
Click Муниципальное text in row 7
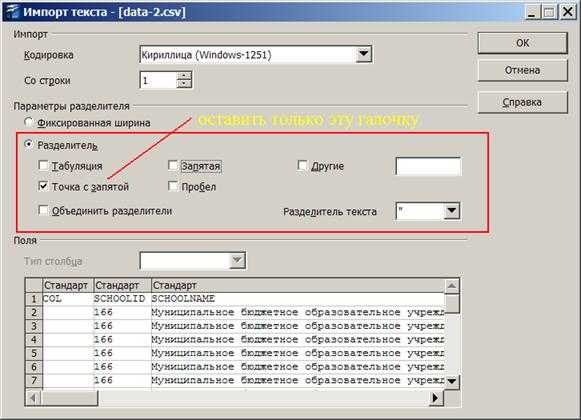pos(193,380)
